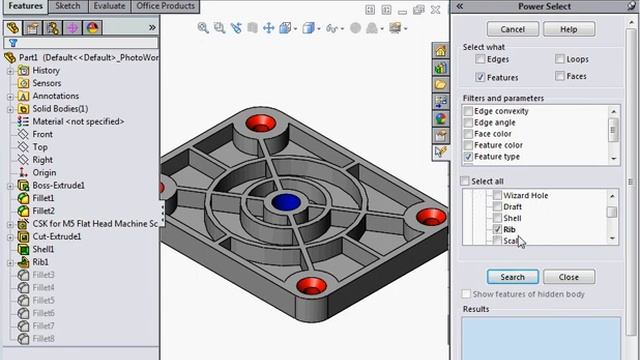Open SolidWorks Resources home task pane tab
The height and width of the screenshot is (360, 640).
tap(440, 51)
